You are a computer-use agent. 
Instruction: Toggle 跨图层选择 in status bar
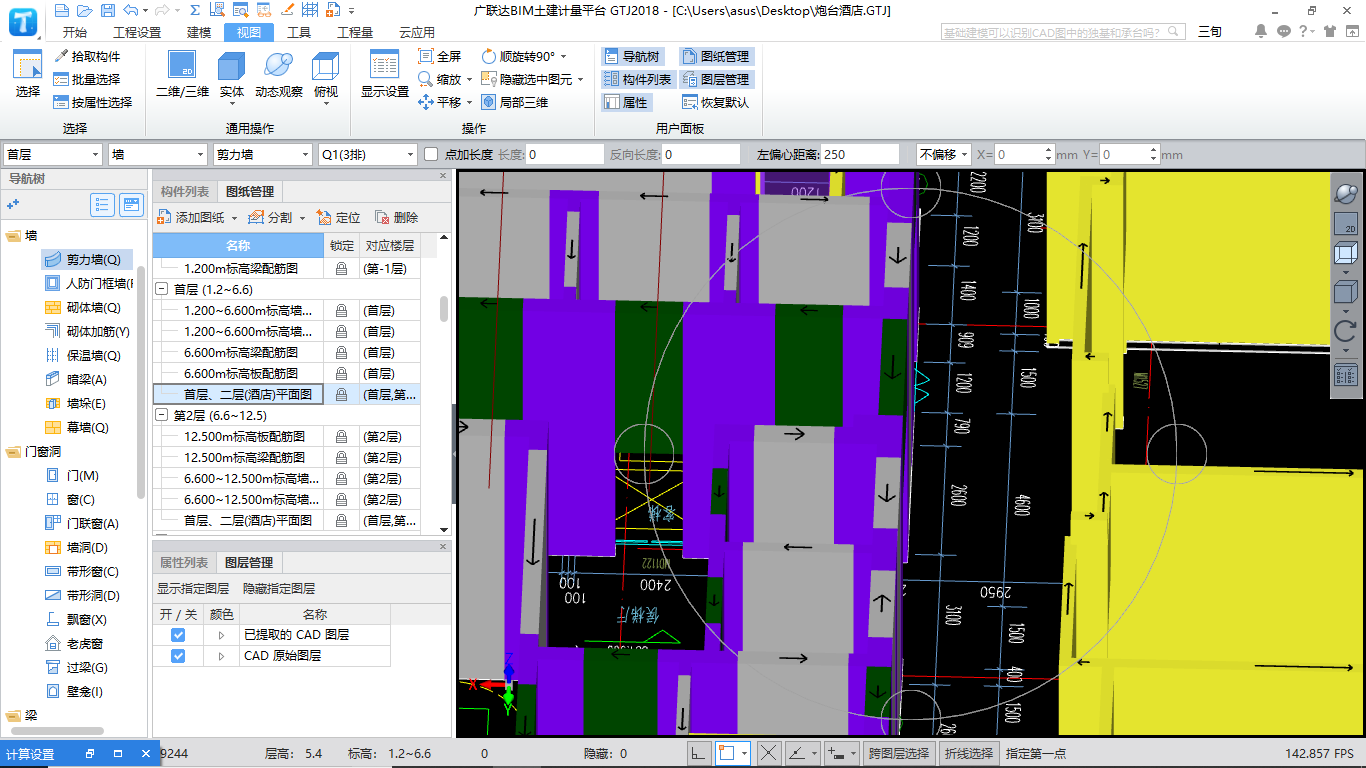pyautogui.click(x=898, y=753)
